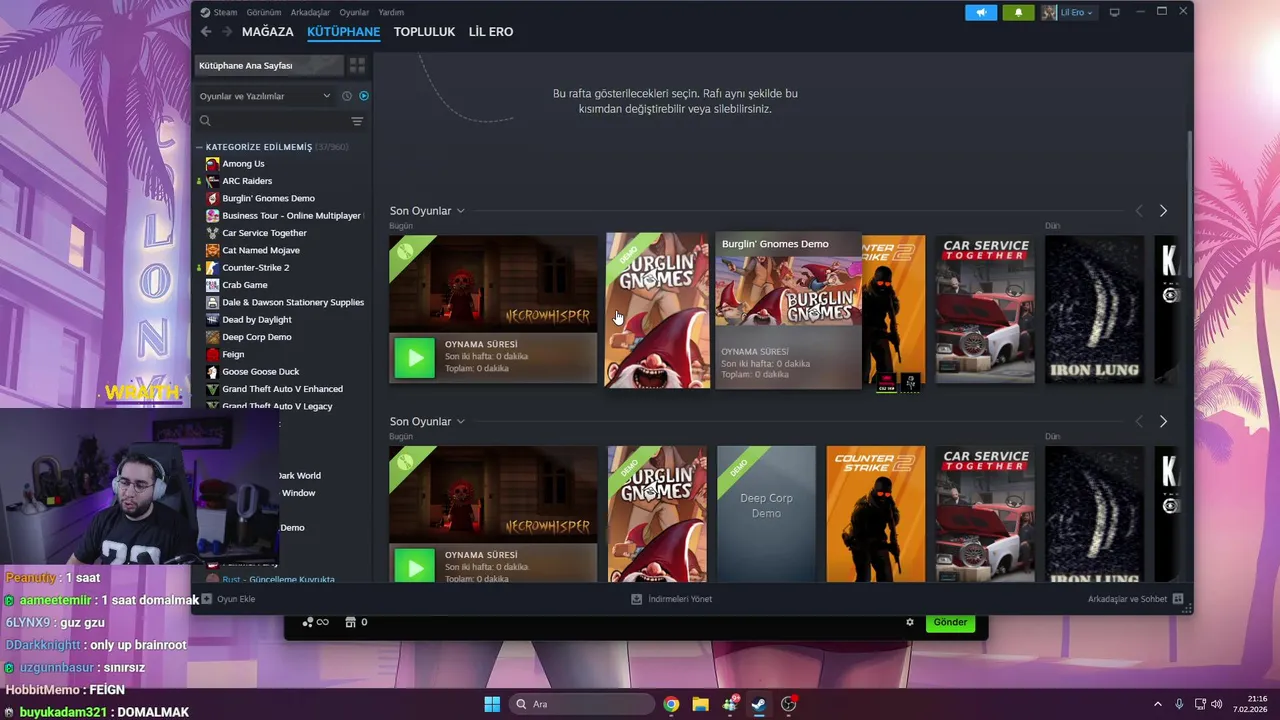The height and width of the screenshot is (720, 1280).
Task: Open Deep Corp Demo tile, second shelf
Action: click(x=766, y=514)
